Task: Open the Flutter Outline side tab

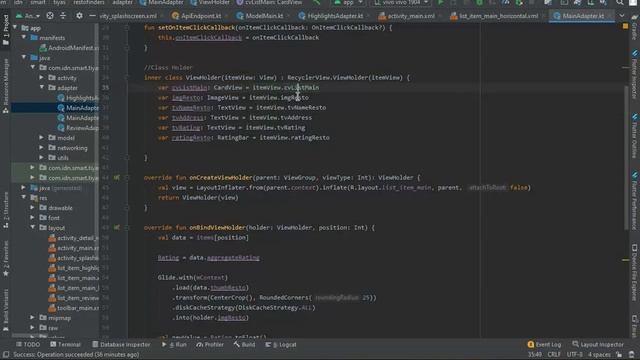Action: pos(635,136)
